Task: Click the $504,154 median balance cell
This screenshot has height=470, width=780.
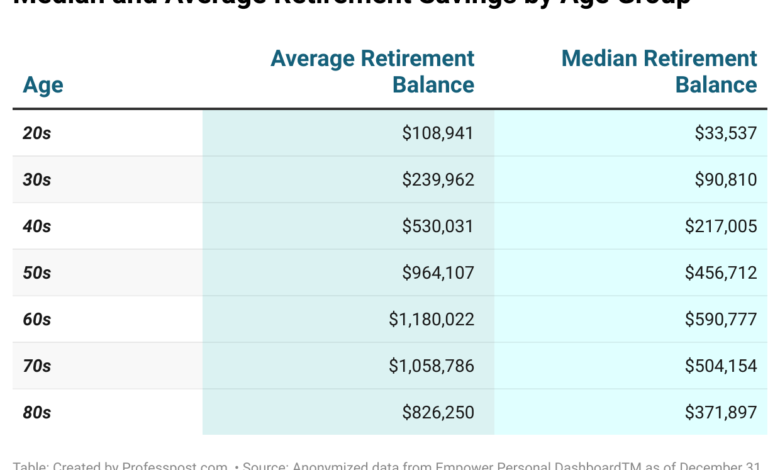Action: point(720,366)
